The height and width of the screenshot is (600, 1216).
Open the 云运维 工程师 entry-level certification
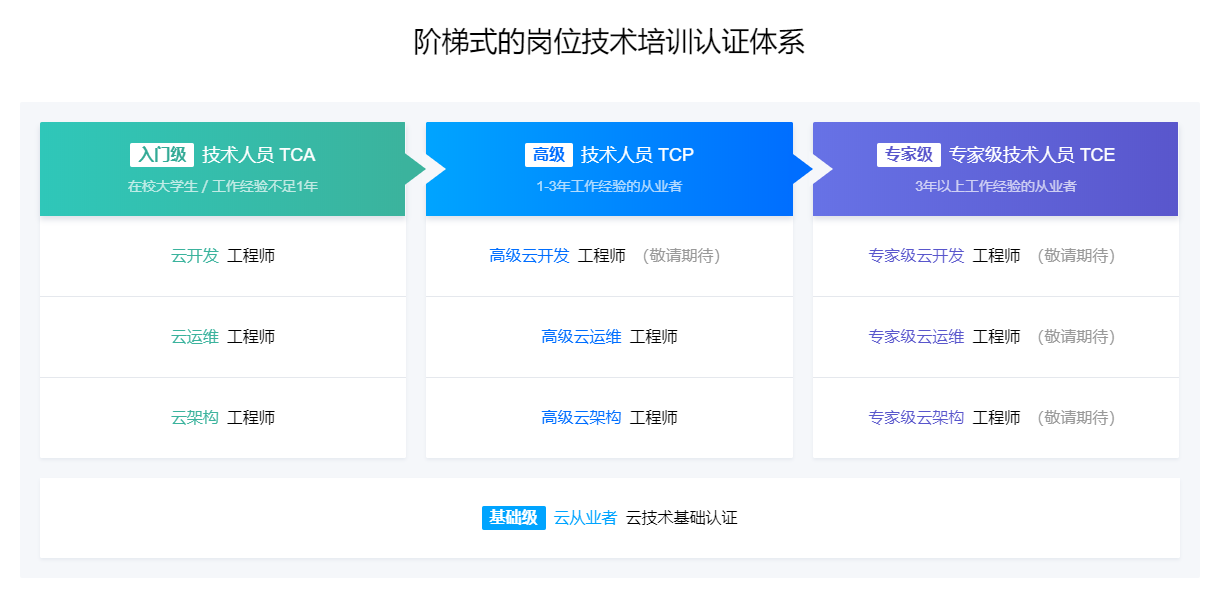coord(223,337)
